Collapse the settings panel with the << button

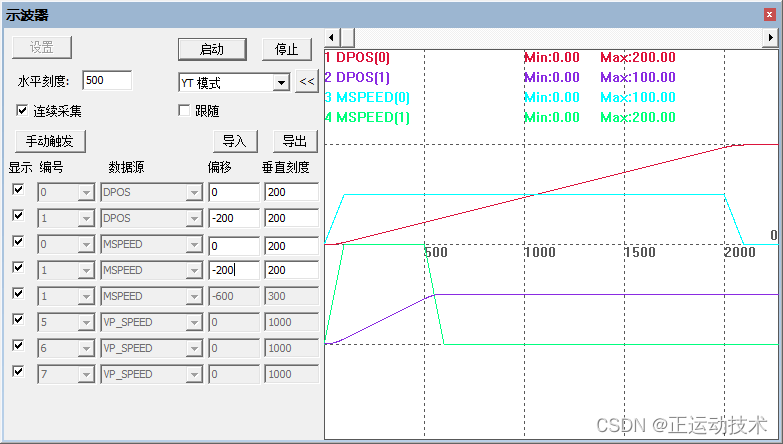point(307,81)
